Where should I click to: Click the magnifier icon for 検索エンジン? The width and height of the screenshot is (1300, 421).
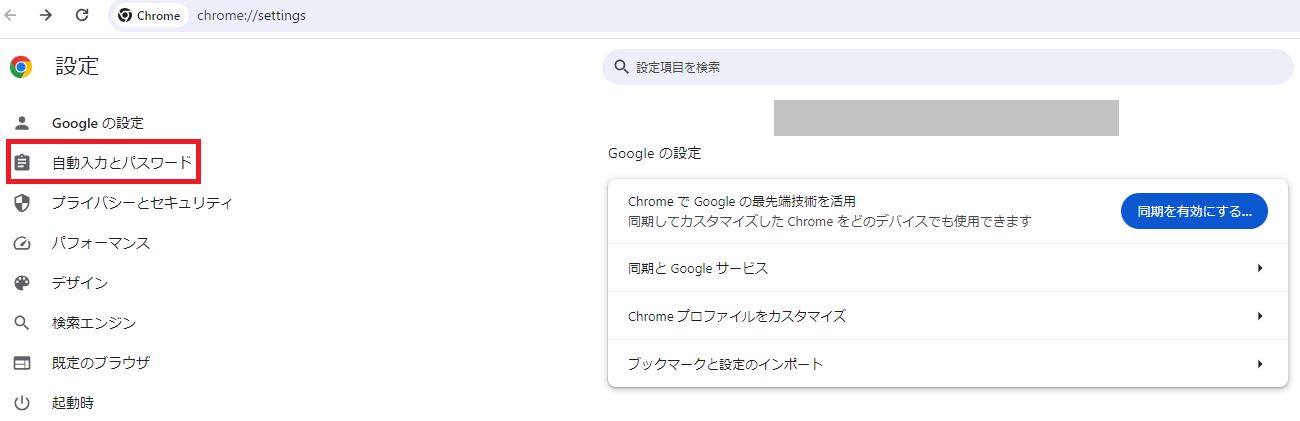click(22, 323)
